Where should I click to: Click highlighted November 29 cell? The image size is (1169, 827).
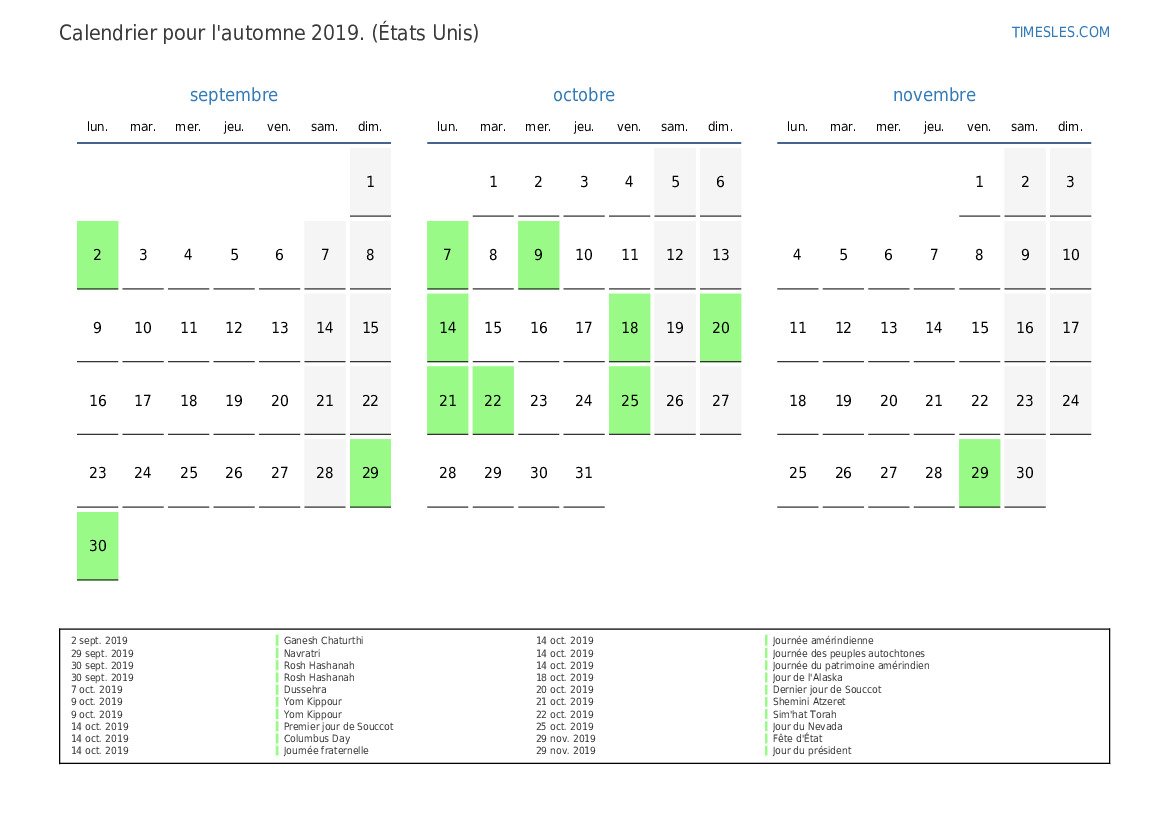[x=980, y=473]
